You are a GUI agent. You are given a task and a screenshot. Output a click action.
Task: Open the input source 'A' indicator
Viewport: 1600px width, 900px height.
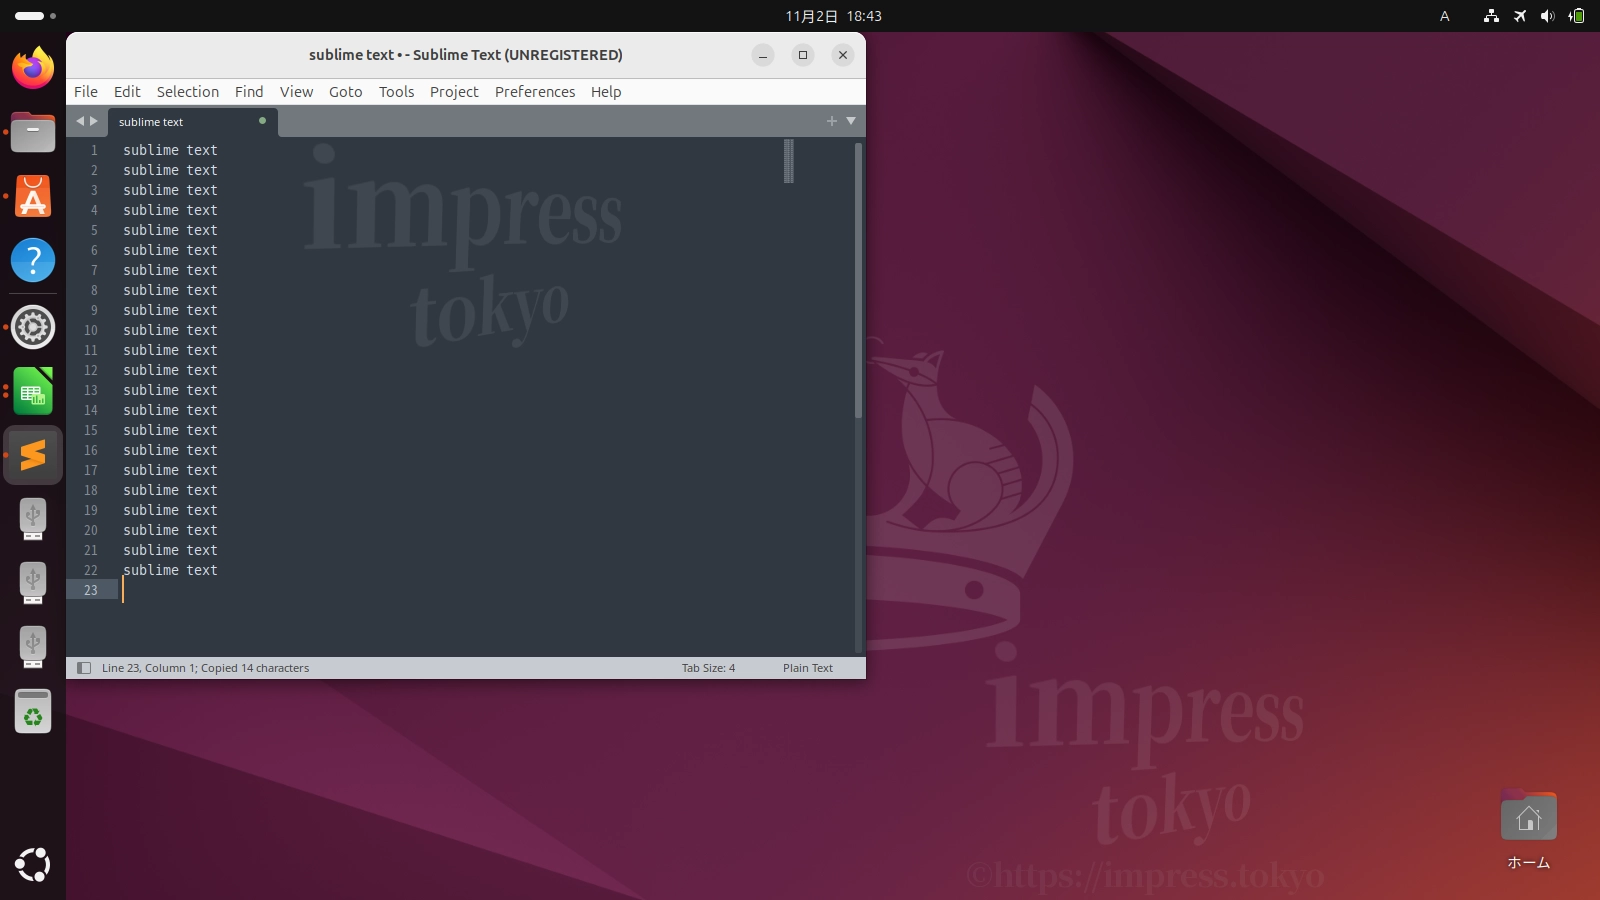coord(1444,16)
